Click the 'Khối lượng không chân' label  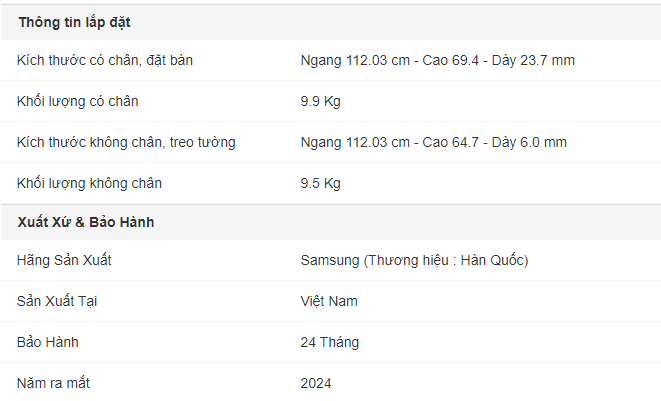(x=89, y=183)
